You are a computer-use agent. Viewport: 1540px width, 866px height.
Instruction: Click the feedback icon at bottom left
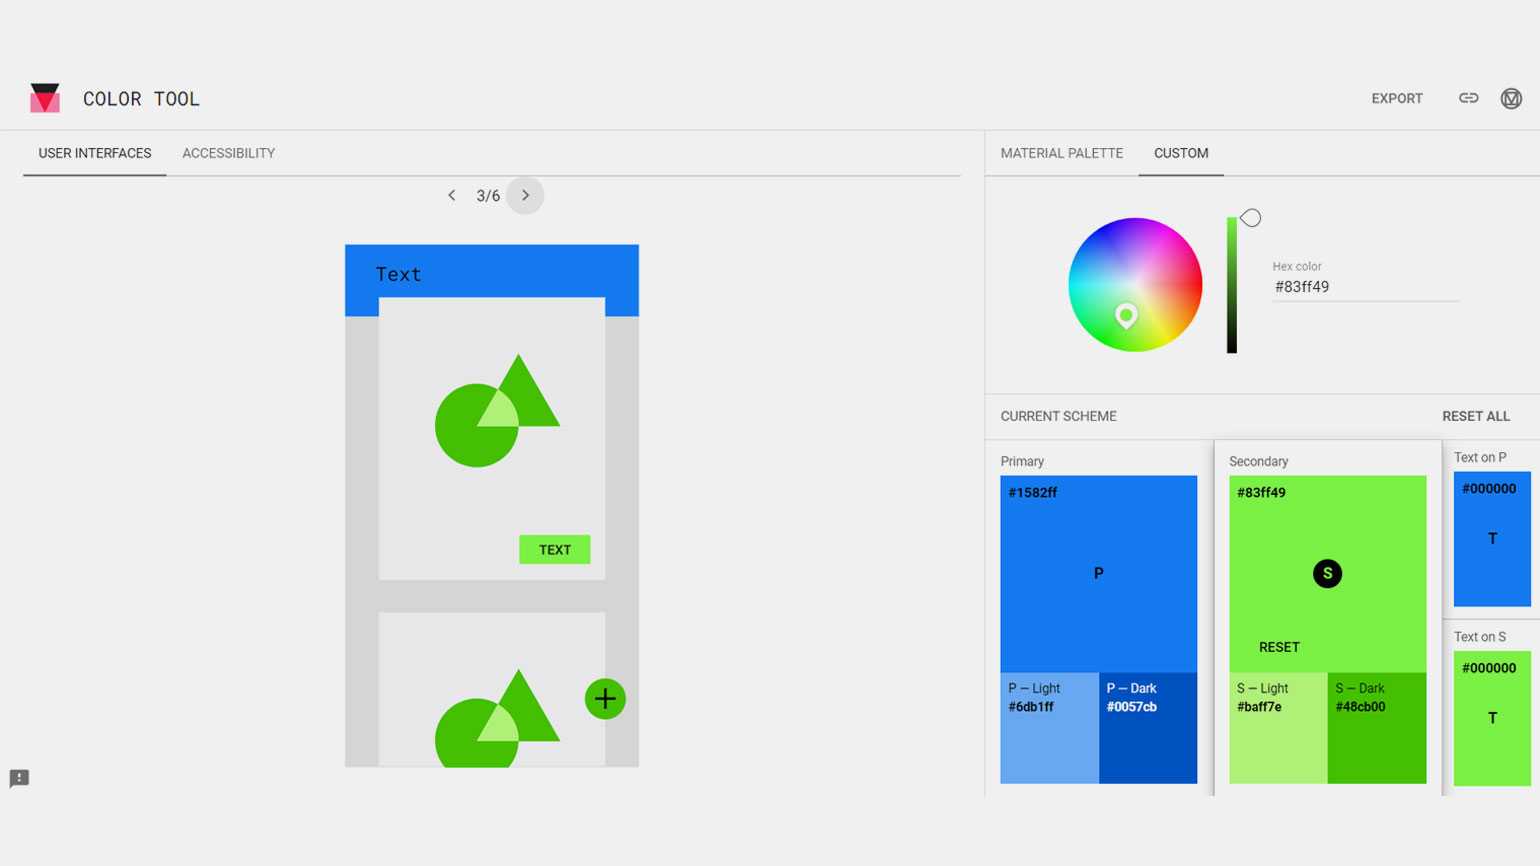[x=19, y=778]
